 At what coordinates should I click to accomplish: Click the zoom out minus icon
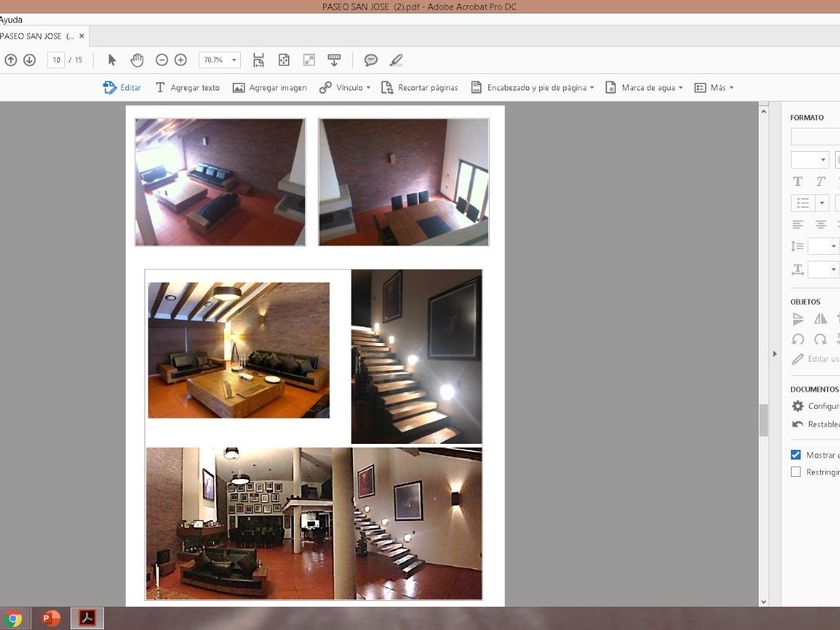[x=162, y=60]
